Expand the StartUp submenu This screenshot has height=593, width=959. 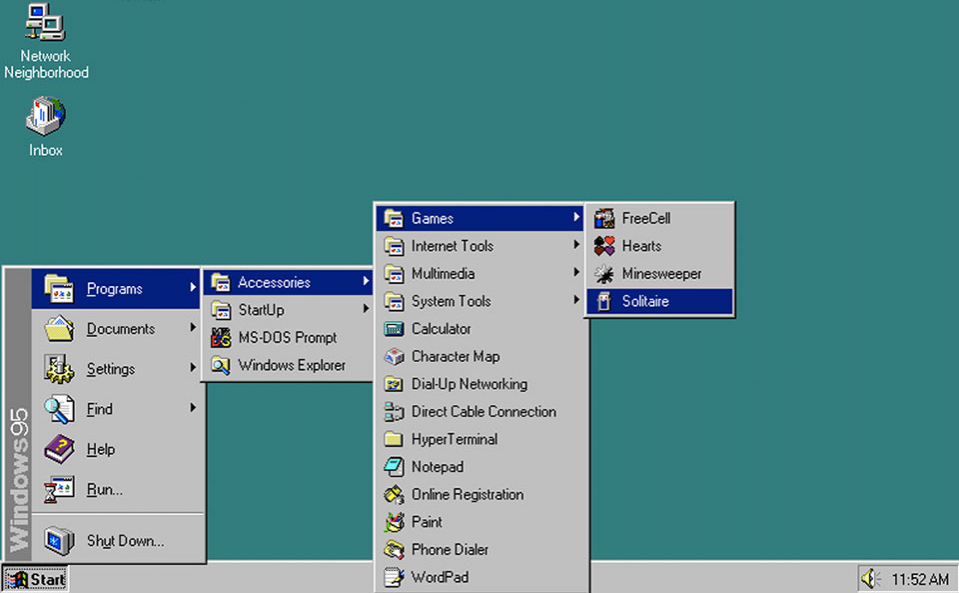coord(261,310)
